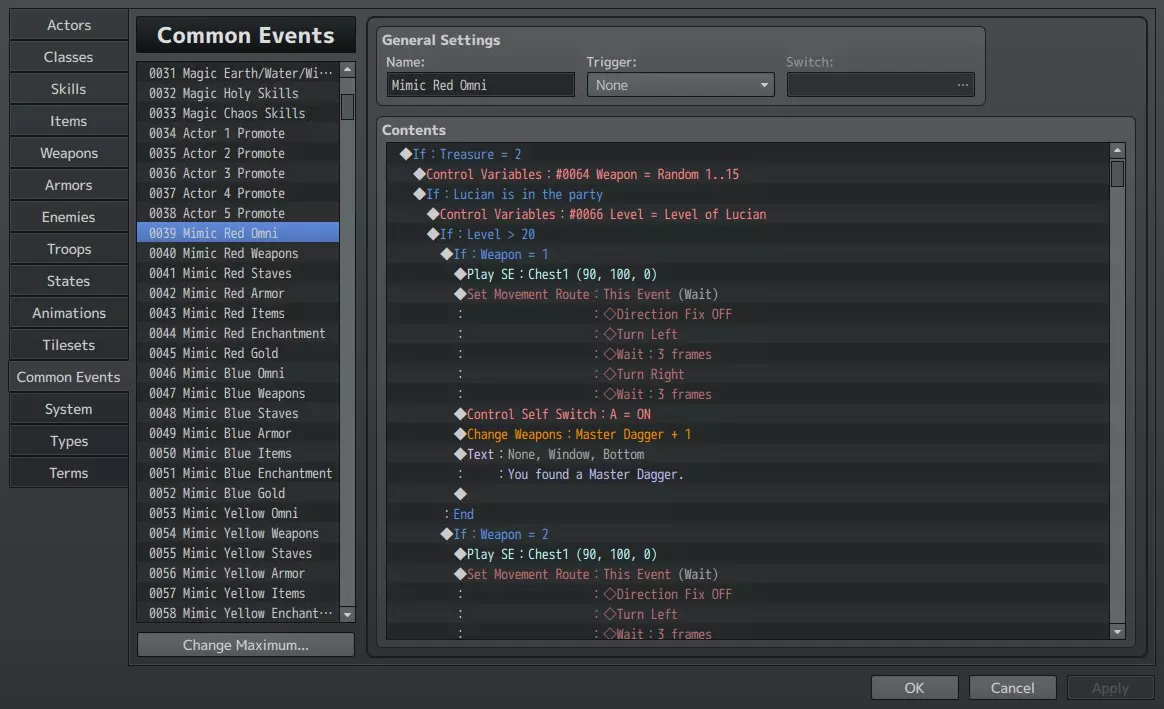The image size is (1164, 709).
Task: Select the States tab
Action: [68, 281]
